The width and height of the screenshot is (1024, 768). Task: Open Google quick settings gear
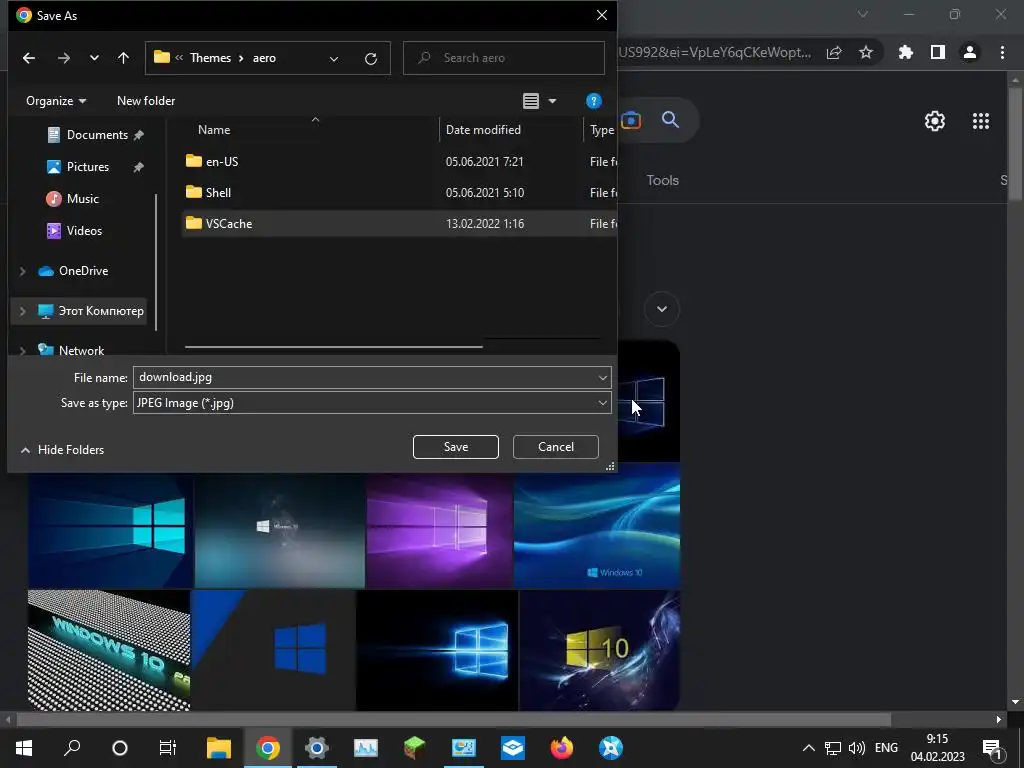[x=935, y=121]
